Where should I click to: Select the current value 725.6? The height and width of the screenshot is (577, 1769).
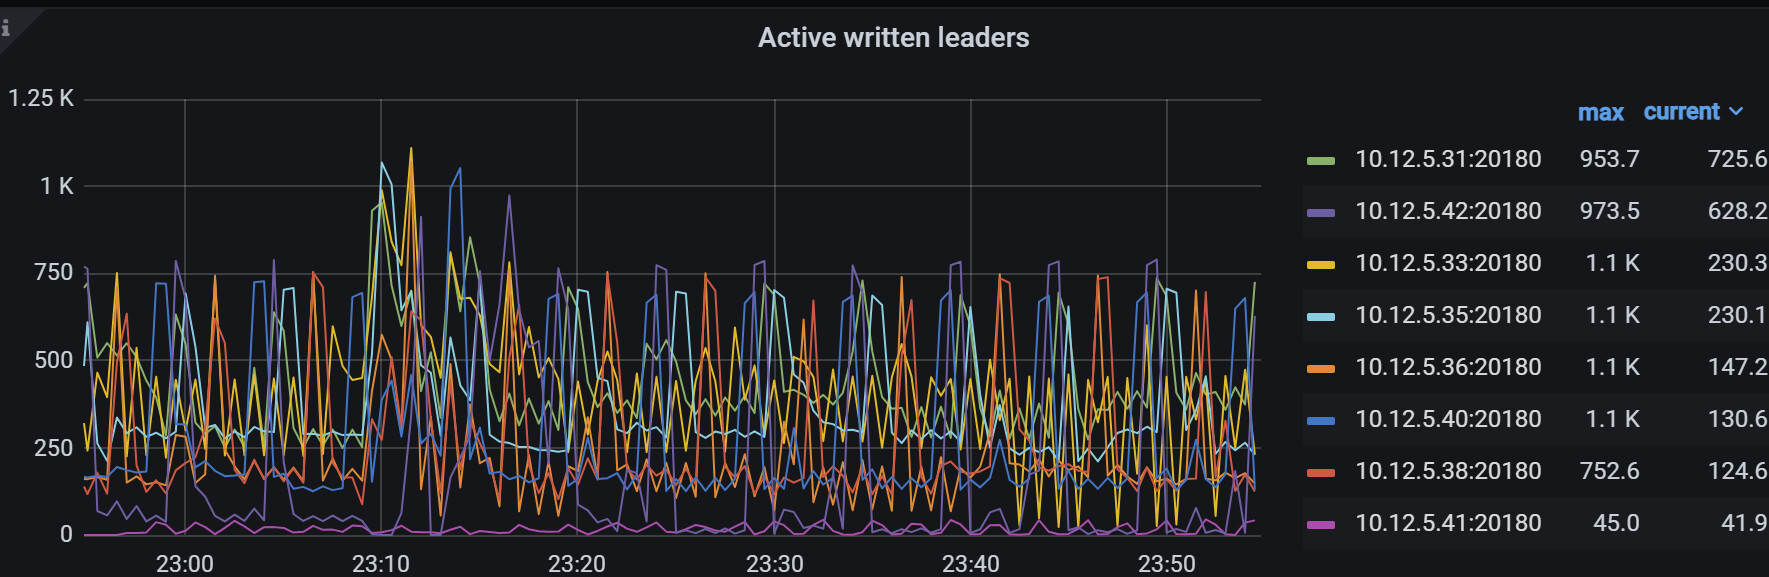tap(1737, 159)
